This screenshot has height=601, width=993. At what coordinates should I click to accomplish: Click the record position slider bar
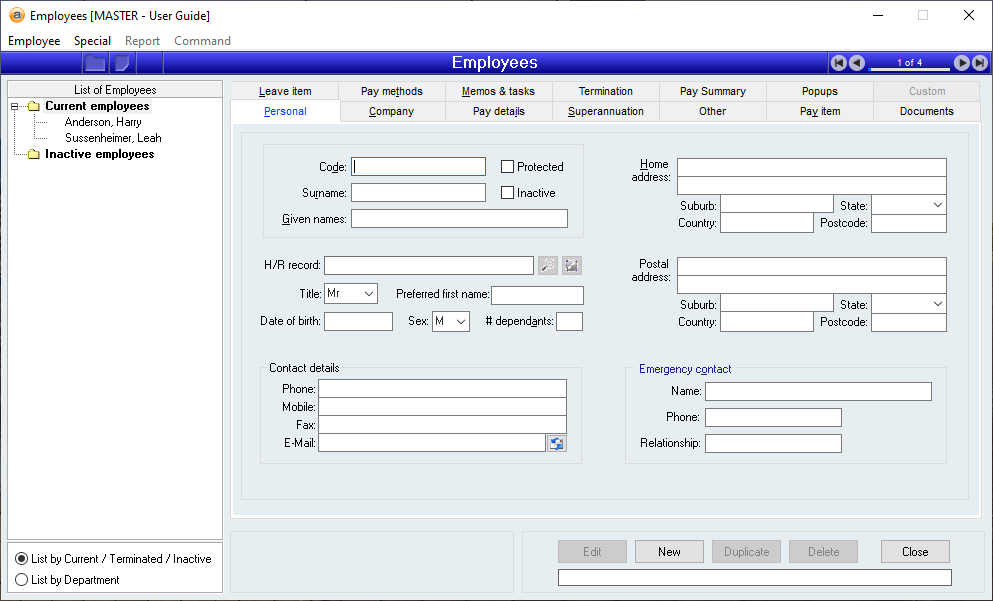click(x=909, y=69)
